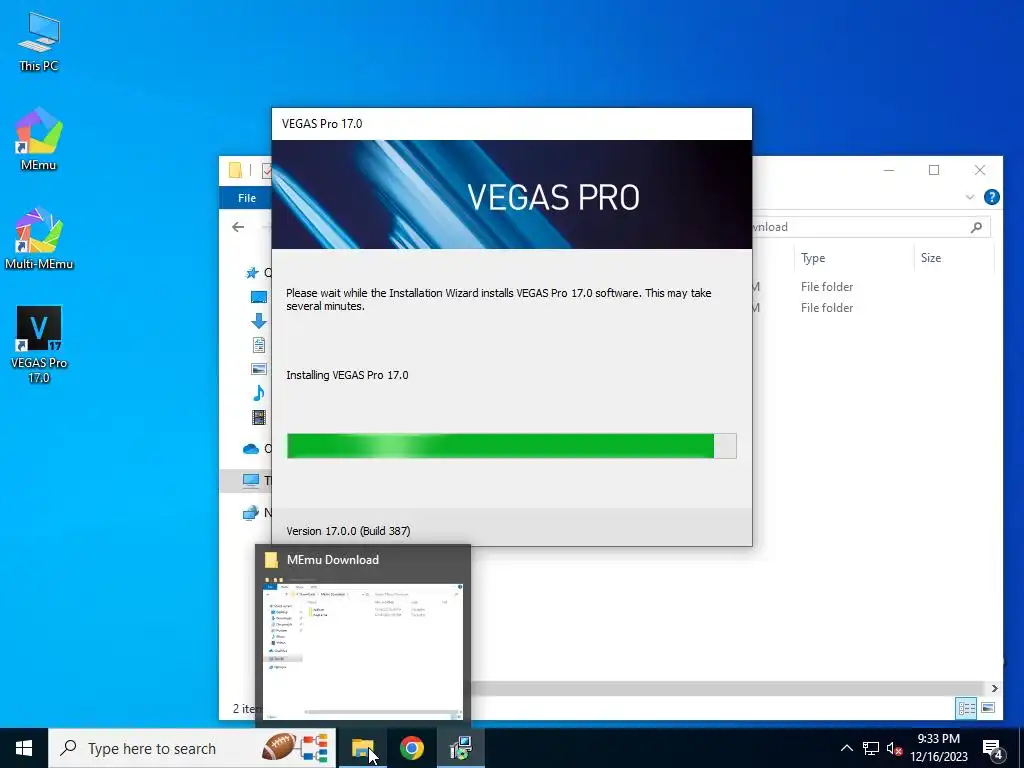Switch Explorer to details view
Image resolution: width=1024 pixels, height=768 pixels.
click(967, 708)
